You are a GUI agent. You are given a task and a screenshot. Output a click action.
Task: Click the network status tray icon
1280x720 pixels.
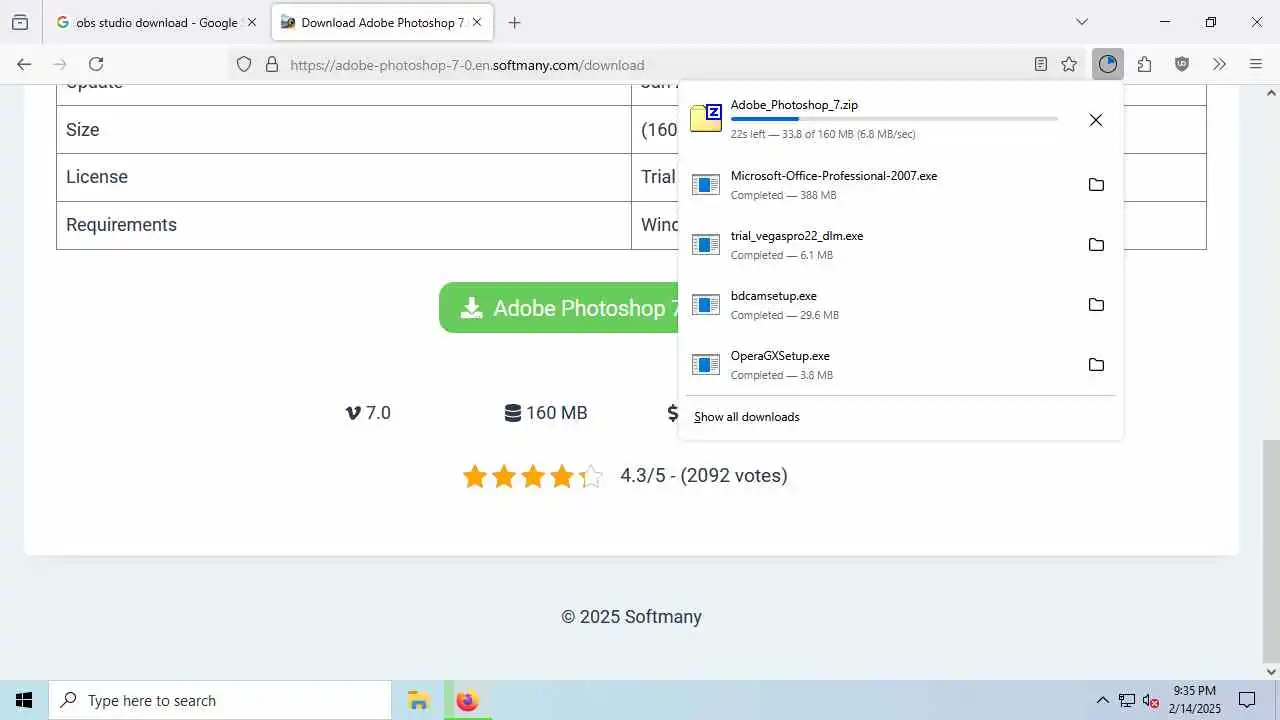[x=1127, y=700]
